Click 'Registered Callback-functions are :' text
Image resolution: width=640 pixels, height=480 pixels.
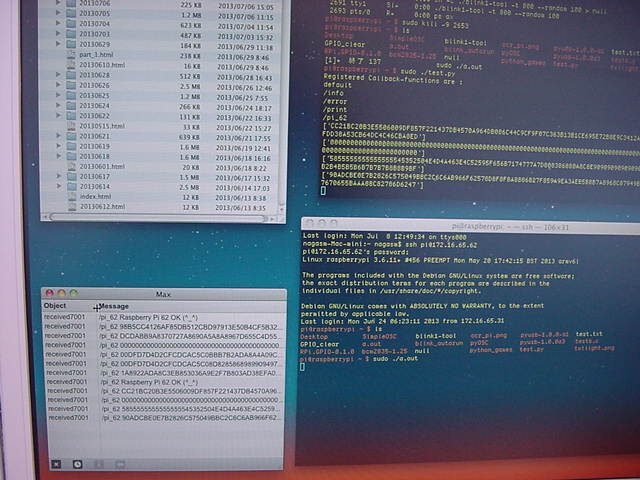393,78
